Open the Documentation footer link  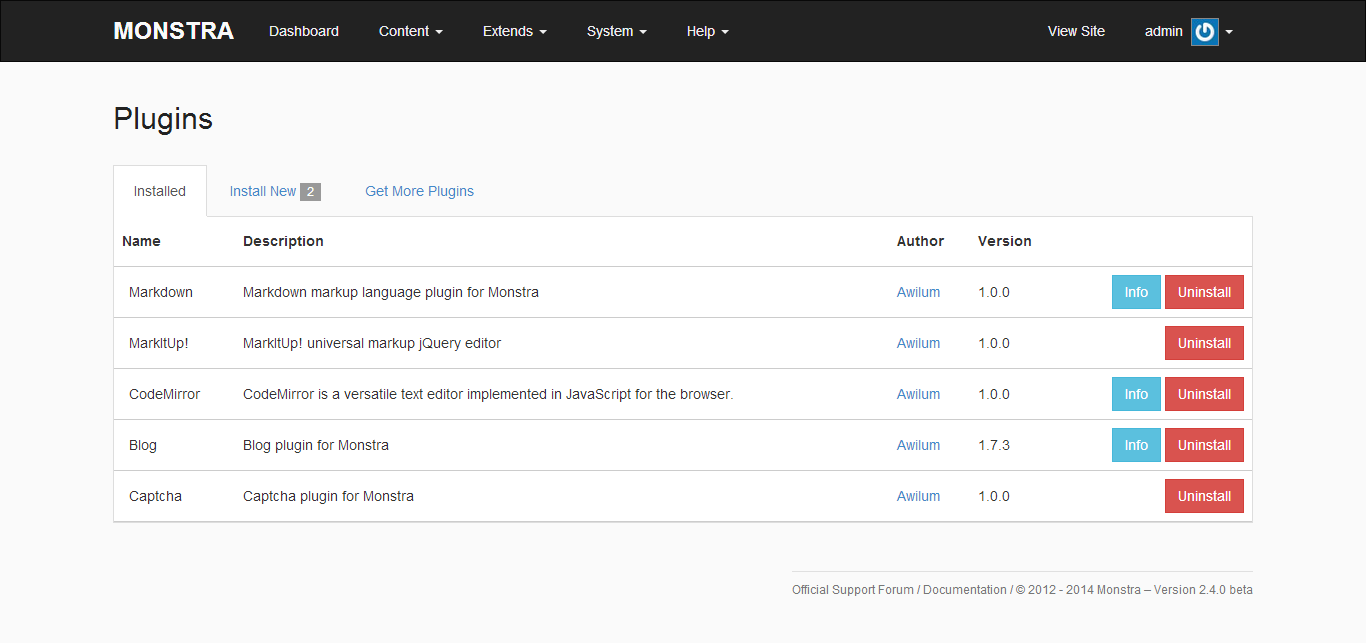[964, 590]
